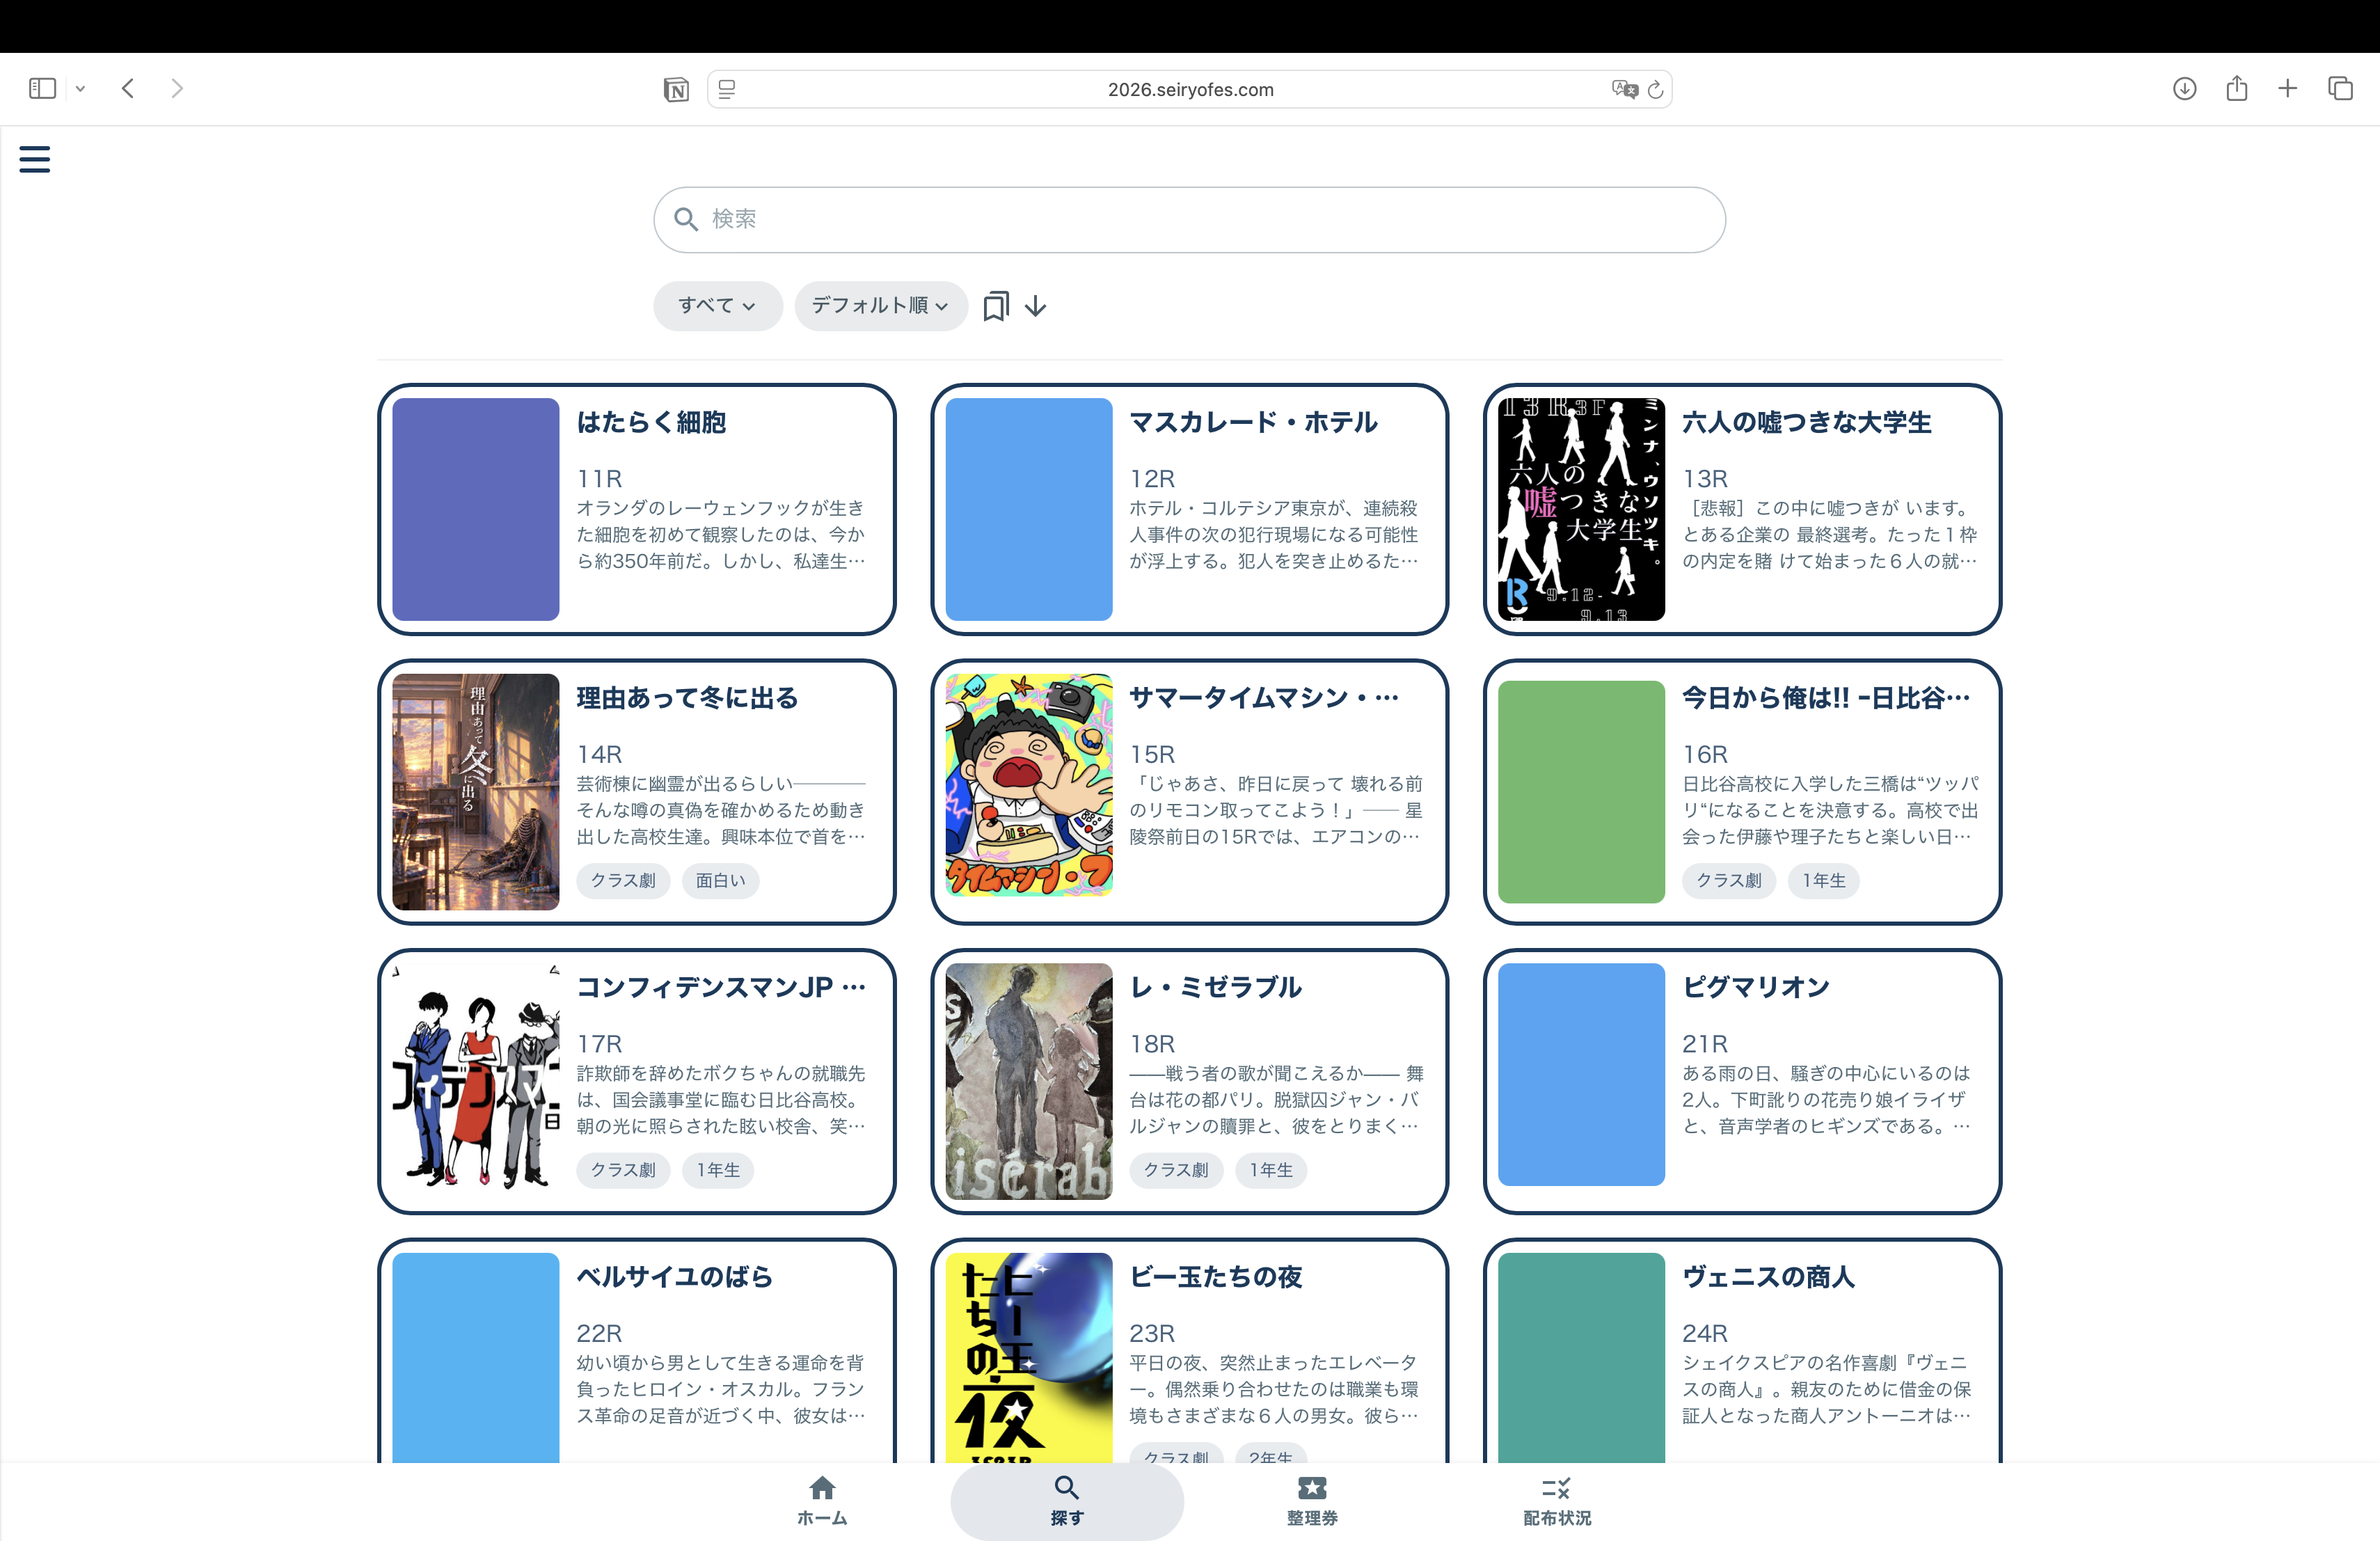This screenshot has height=1541, width=2380.
Task: Click クラス劇 tag on 18R card
Action: click(x=1176, y=1170)
